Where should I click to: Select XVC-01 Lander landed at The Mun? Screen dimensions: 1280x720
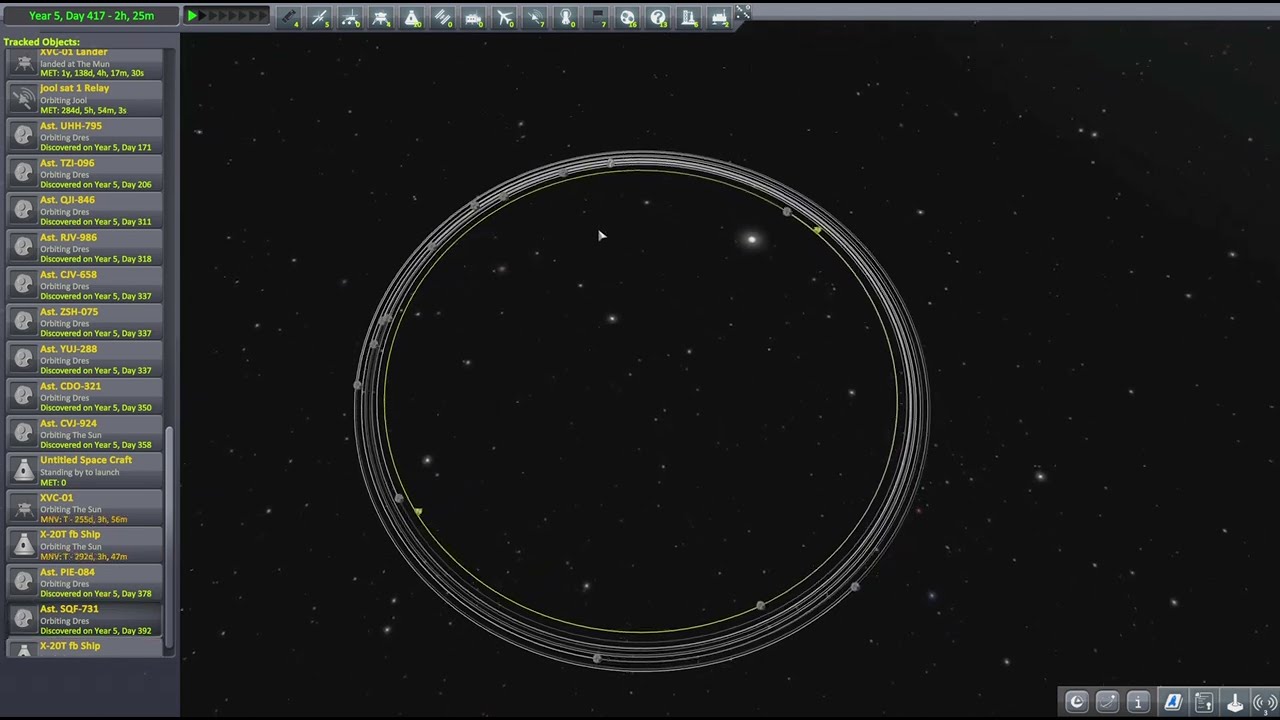(x=85, y=64)
